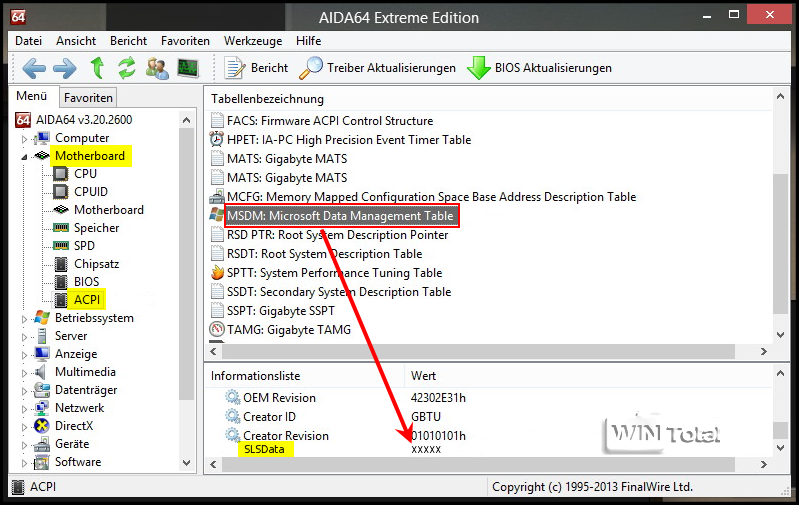799x505 pixels.
Task: Select SSPT: Gigabyte SSPT row
Action: click(x=280, y=311)
